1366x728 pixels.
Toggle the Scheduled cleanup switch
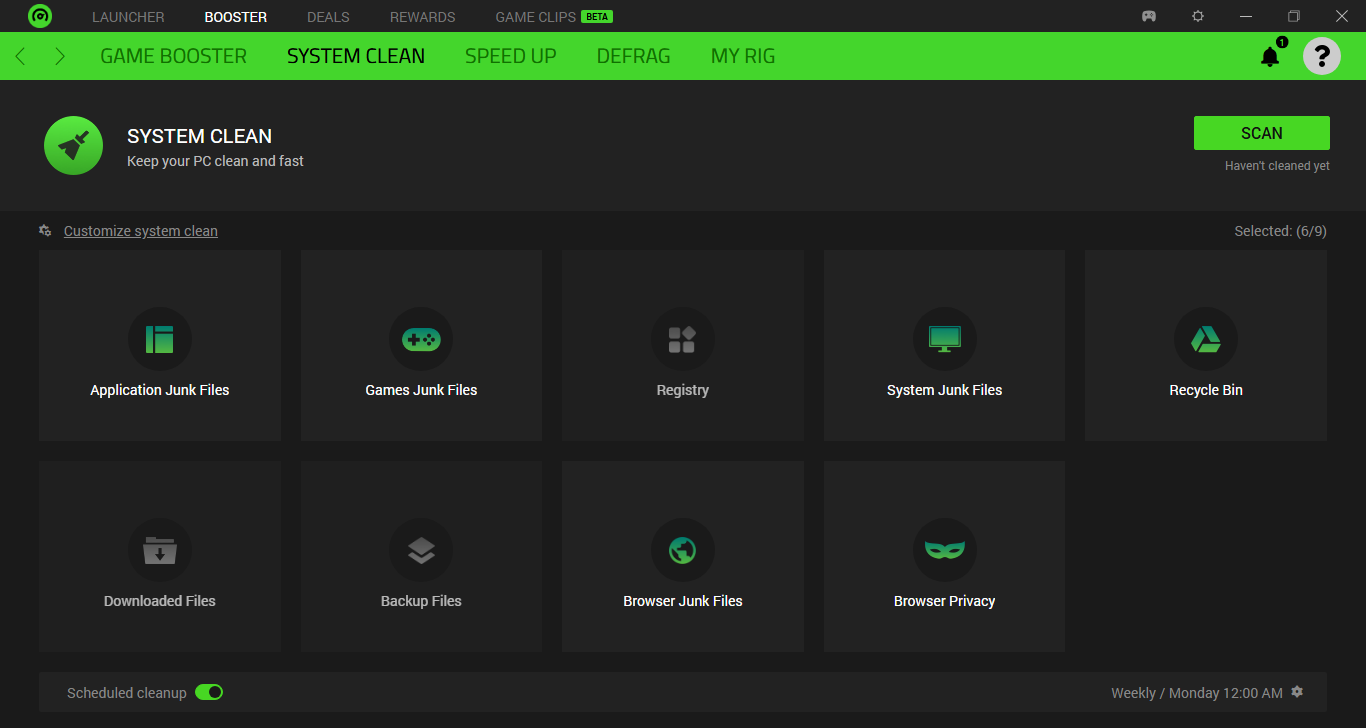[209, 692]
